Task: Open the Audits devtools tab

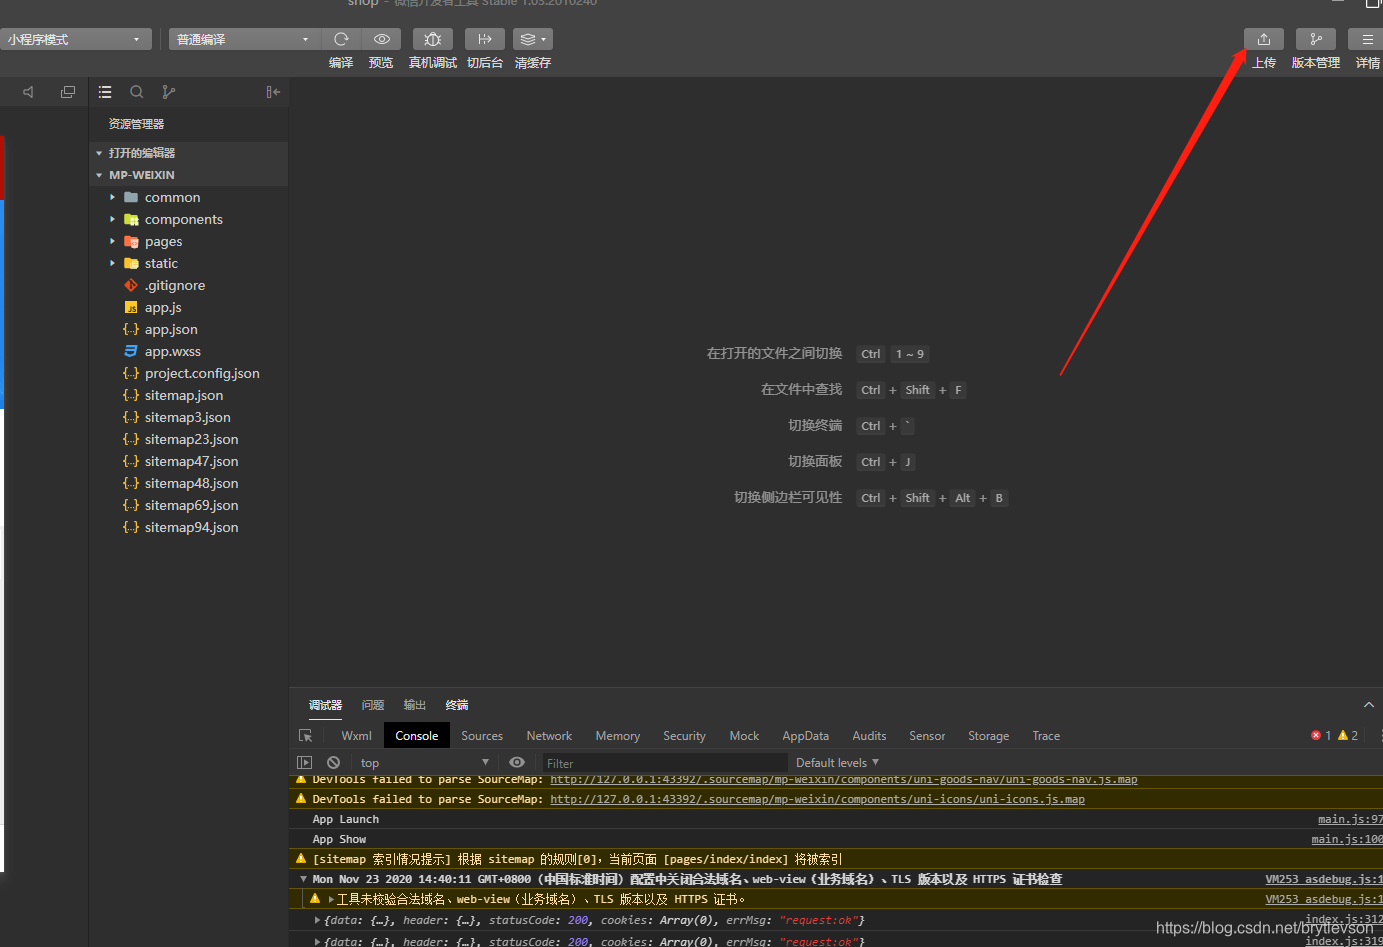Action: [869, 736]
